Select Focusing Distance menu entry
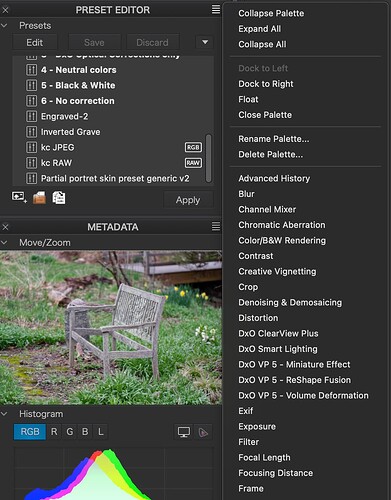391x500 pixels. tap(275, 473)
